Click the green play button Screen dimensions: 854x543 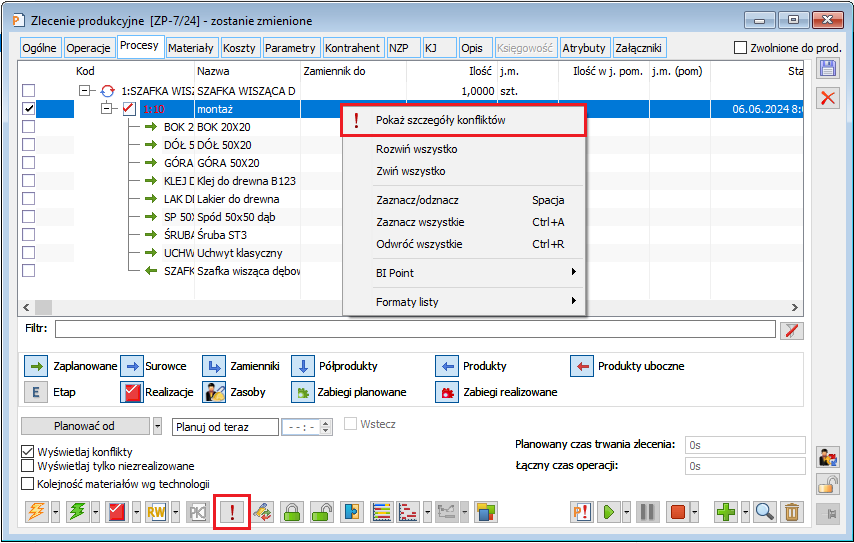[x=609, y=512]
